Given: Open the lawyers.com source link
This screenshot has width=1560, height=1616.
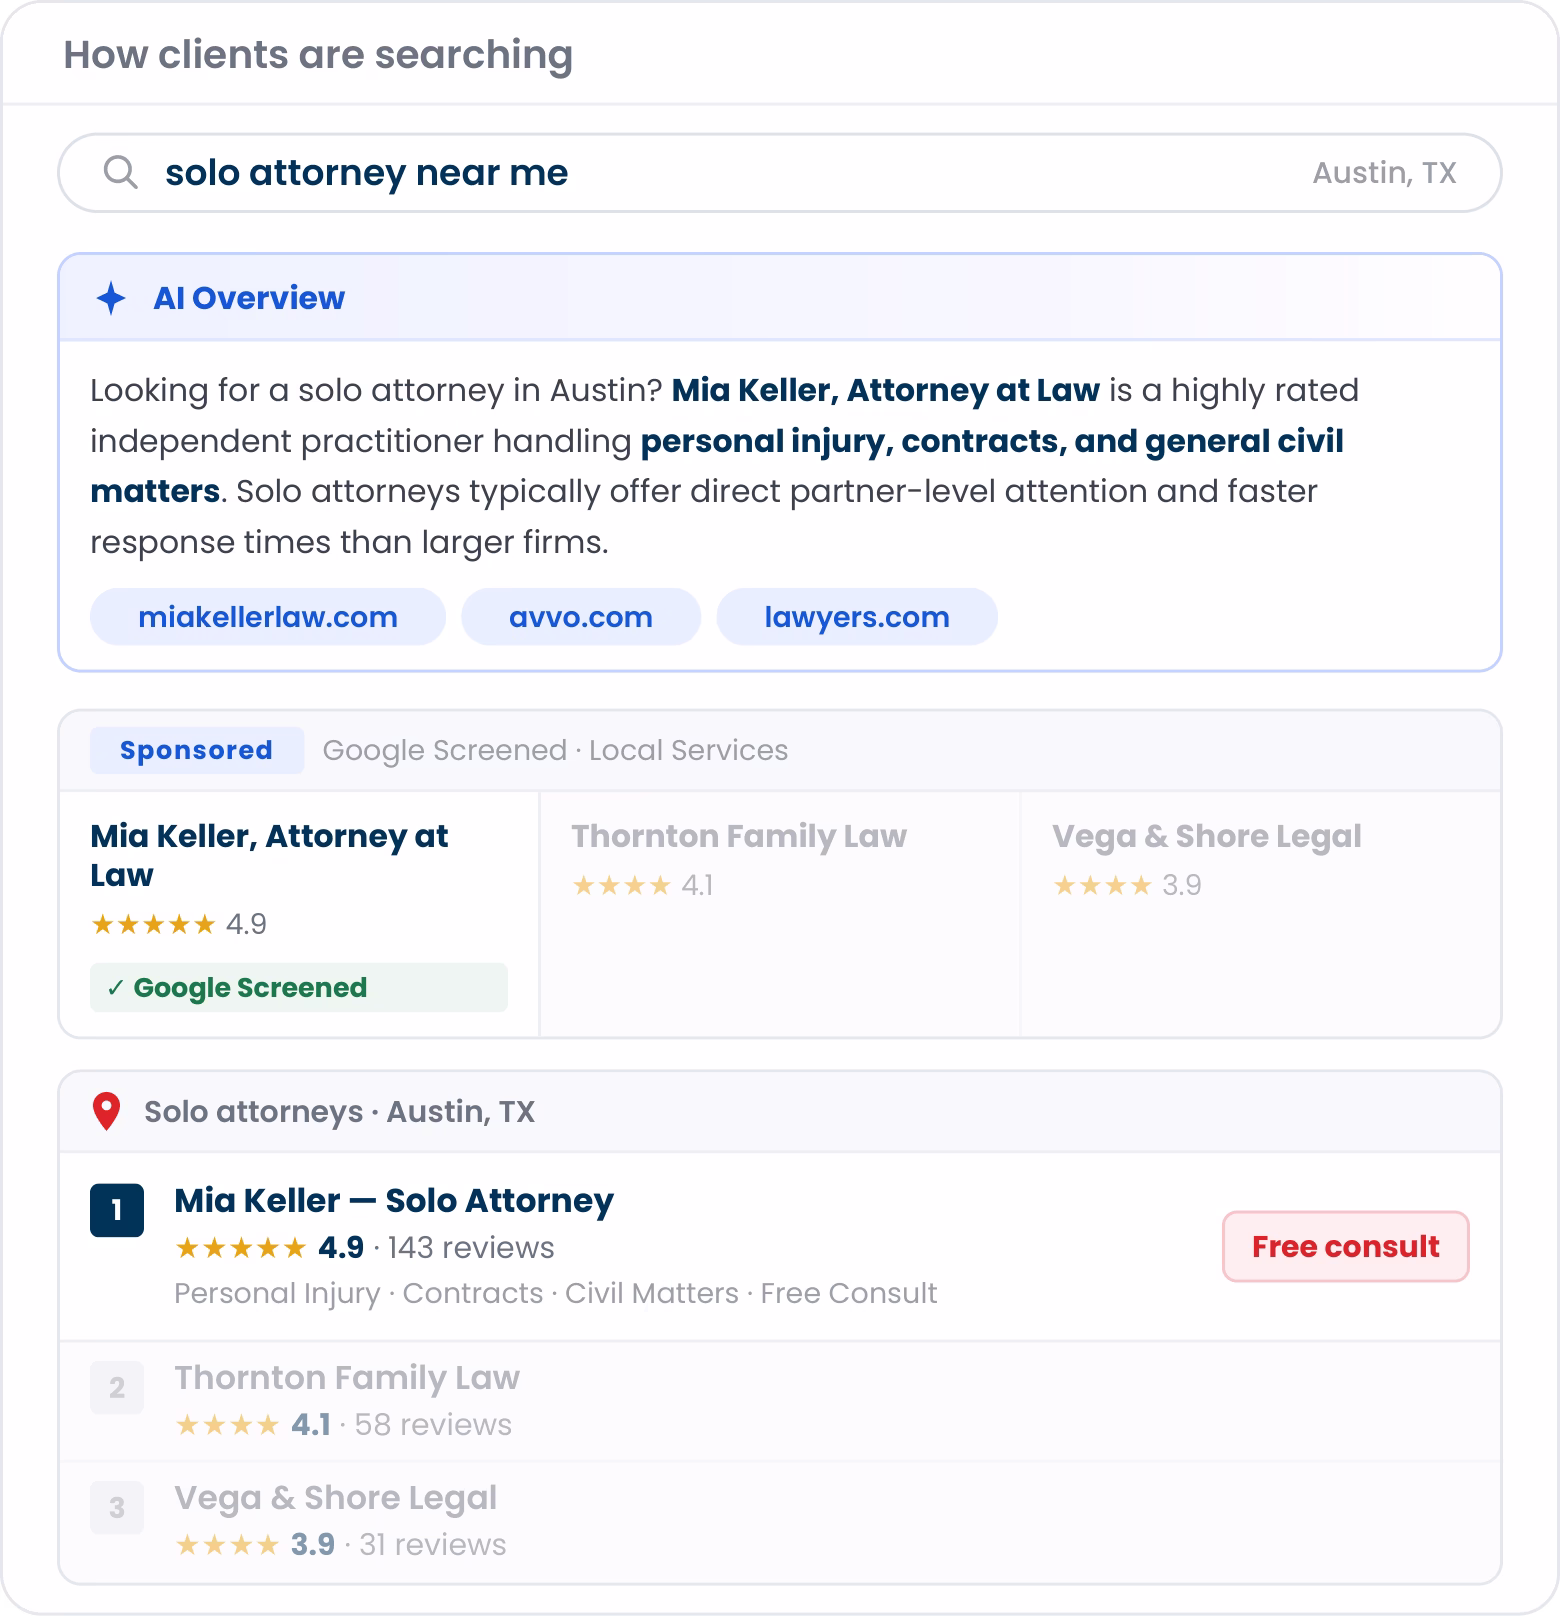Looking at the screenshot, I should tap(857, 617).
